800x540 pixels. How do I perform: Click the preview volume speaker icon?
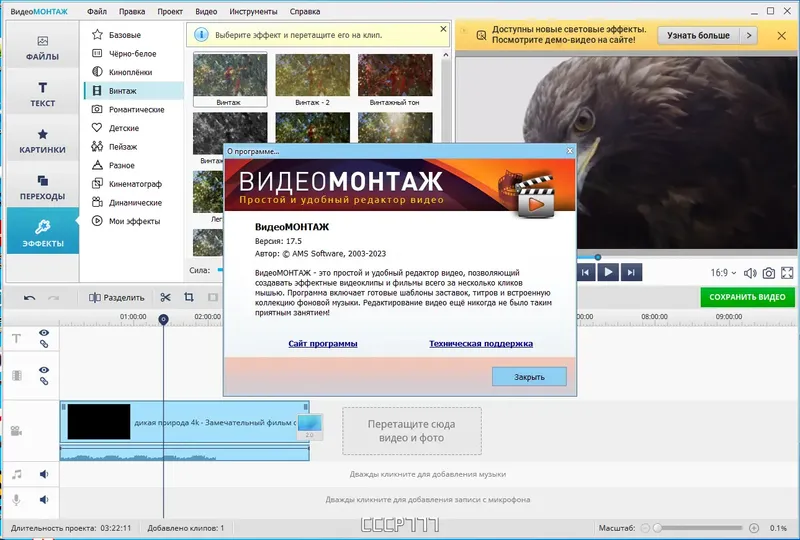[x=750, y=273]
